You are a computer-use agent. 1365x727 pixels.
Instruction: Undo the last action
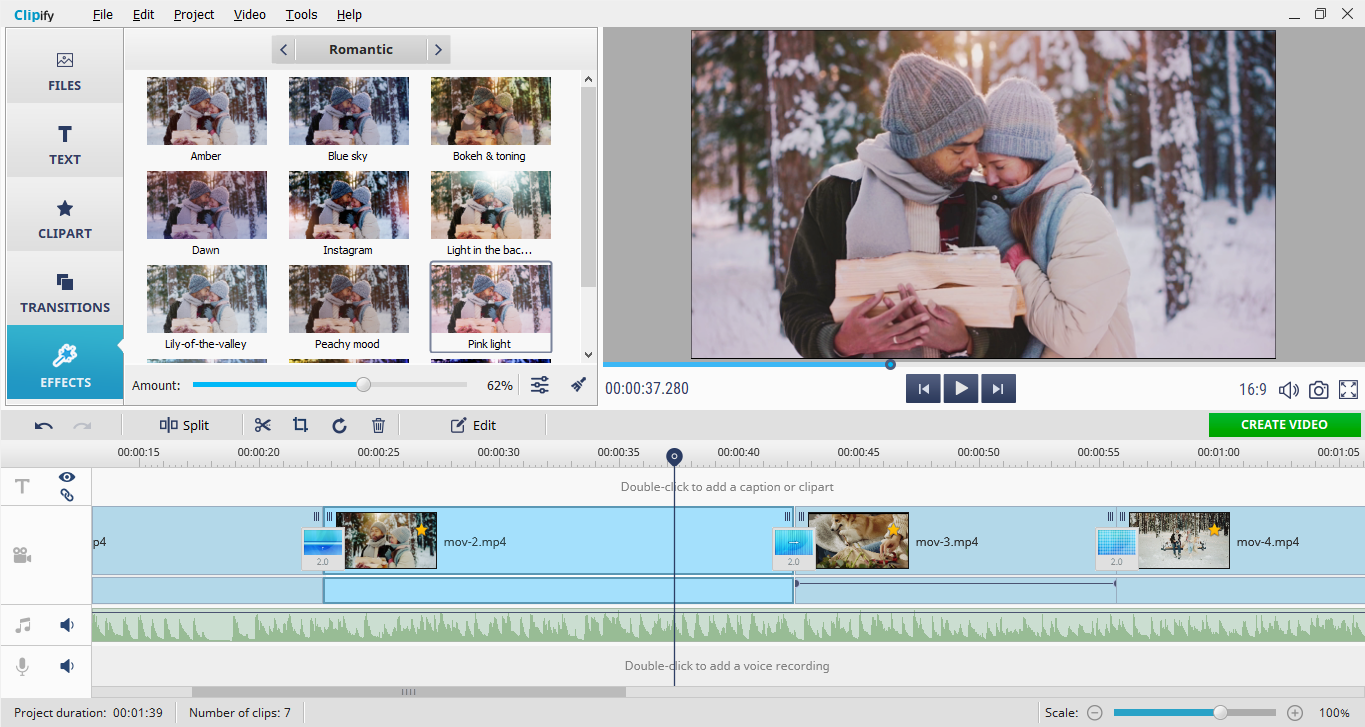[44, 425]
